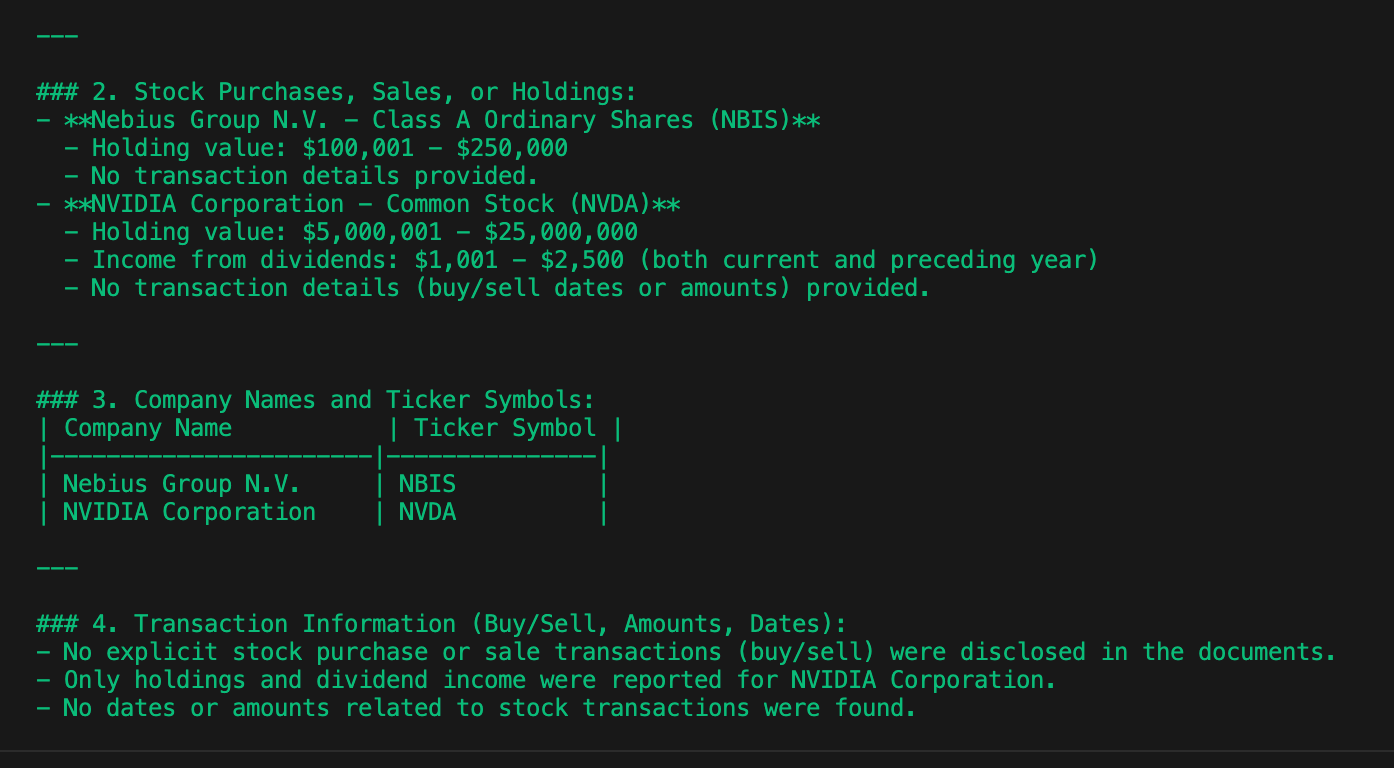1394x768 pixels.
Task: Click the "No explicit stock purchase or sale" line
Action: tap(699, 652)
